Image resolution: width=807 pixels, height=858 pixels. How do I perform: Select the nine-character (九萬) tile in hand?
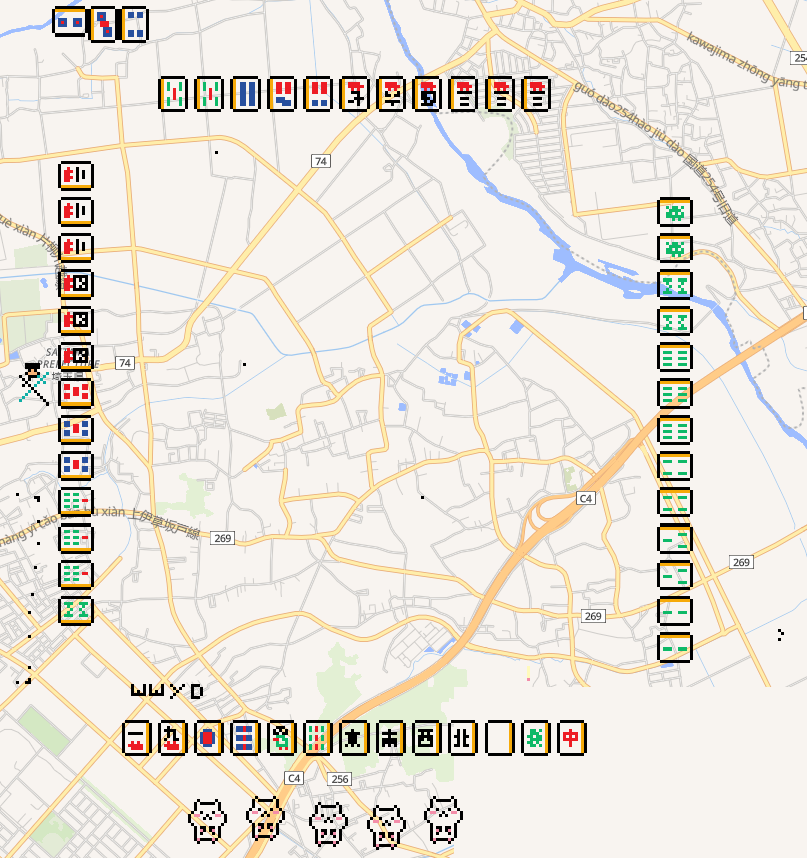[172, 738]
